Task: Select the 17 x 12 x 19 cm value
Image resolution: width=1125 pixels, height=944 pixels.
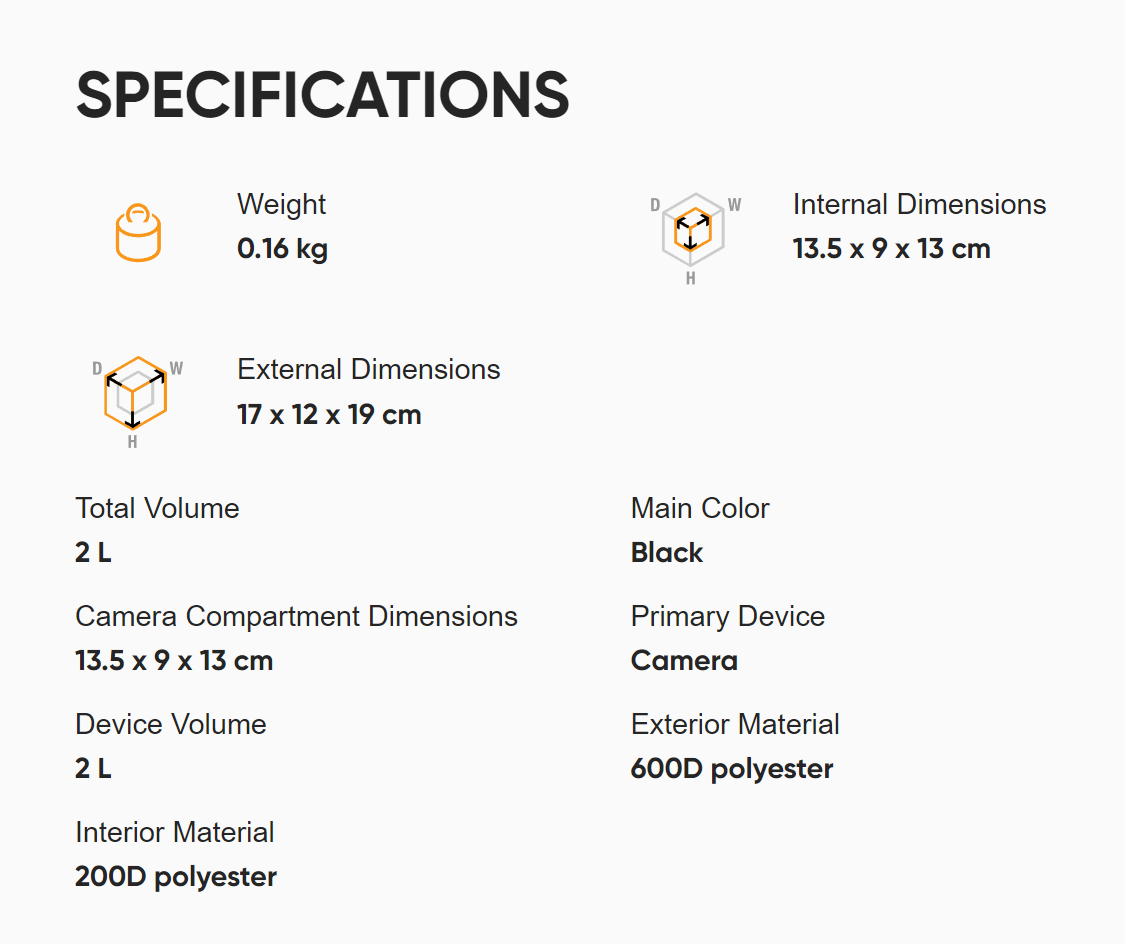Action: click(x=329, y=414)
